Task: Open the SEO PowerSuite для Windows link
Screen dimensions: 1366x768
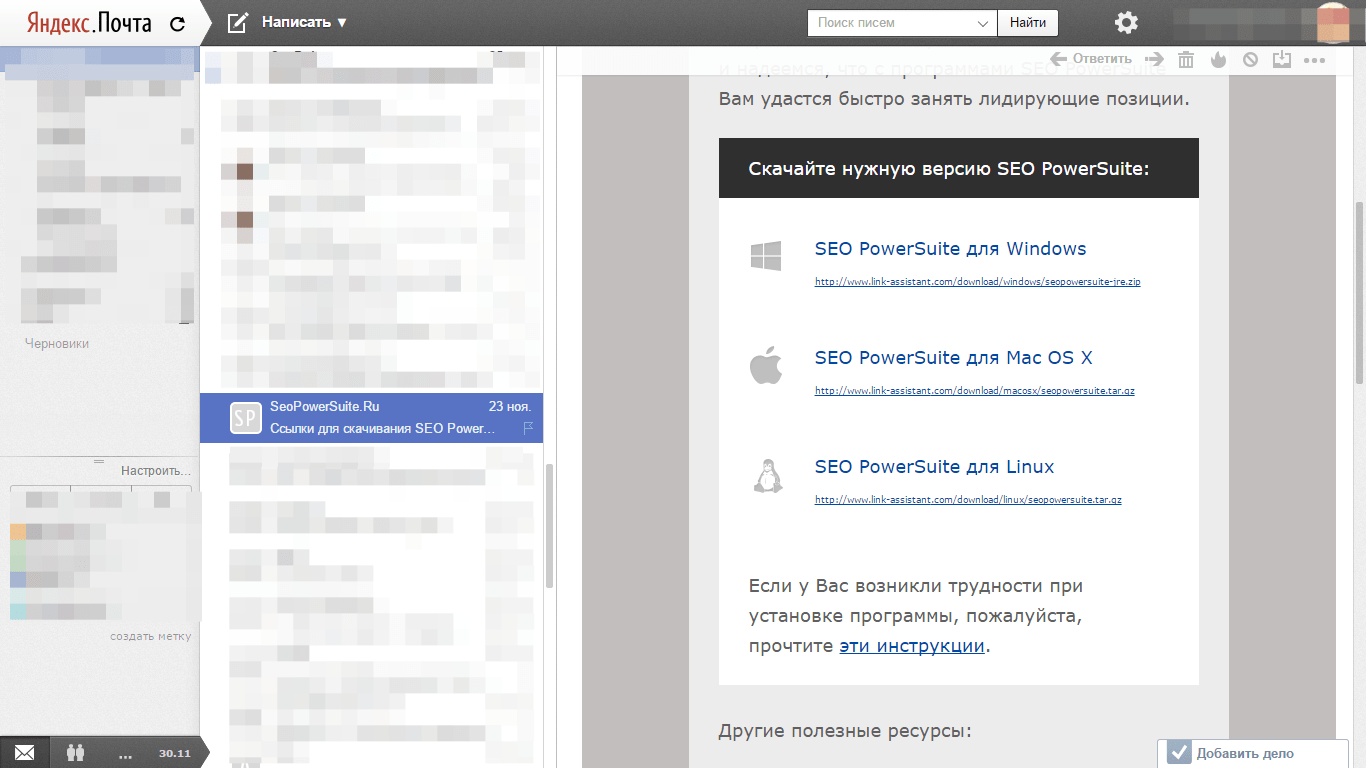Action: (950, 249)
